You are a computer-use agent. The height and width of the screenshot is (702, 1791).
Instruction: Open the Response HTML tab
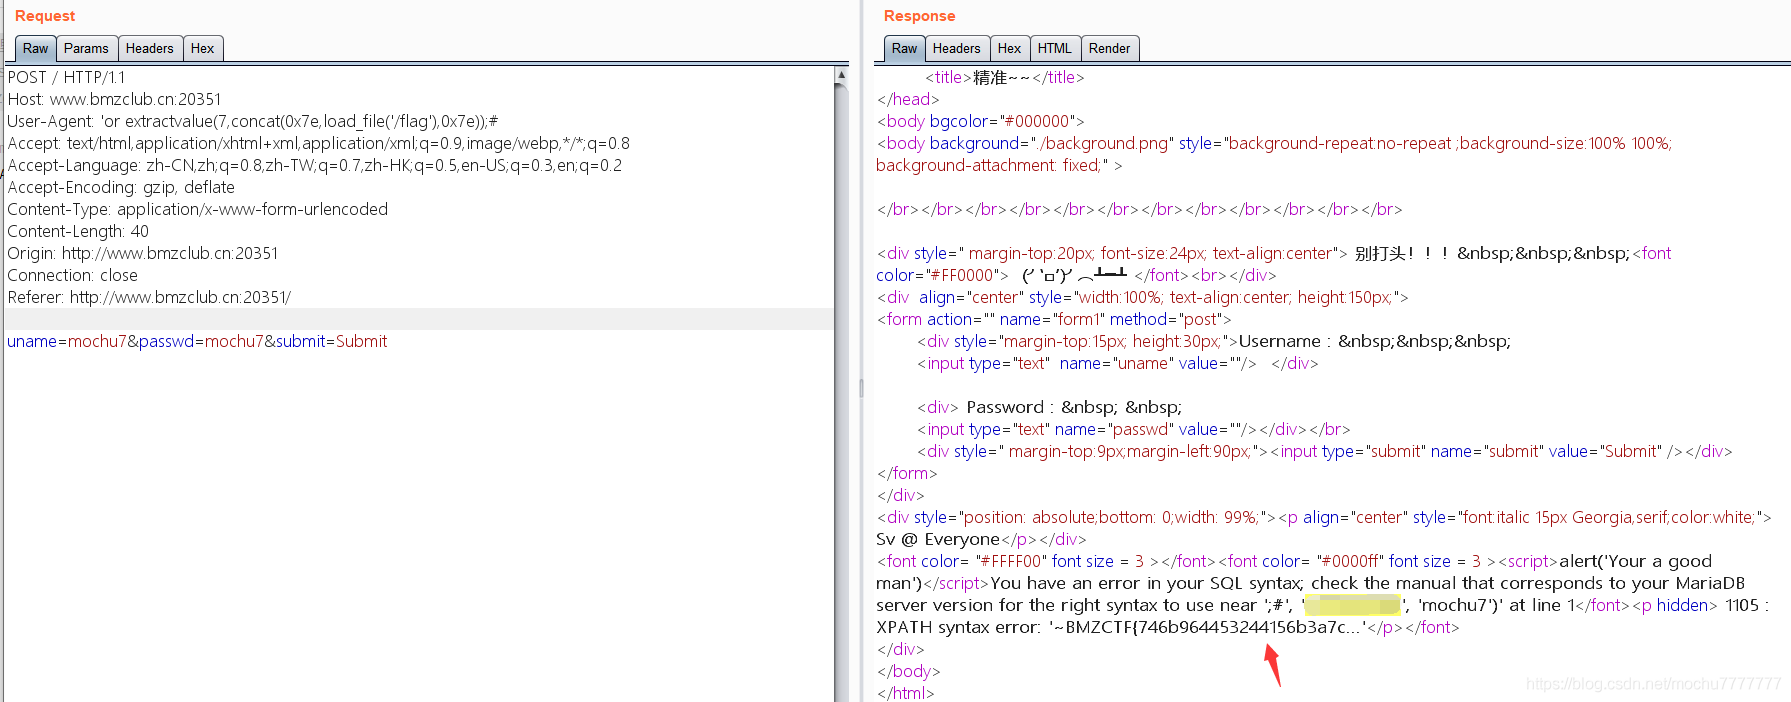[1055, 48]
